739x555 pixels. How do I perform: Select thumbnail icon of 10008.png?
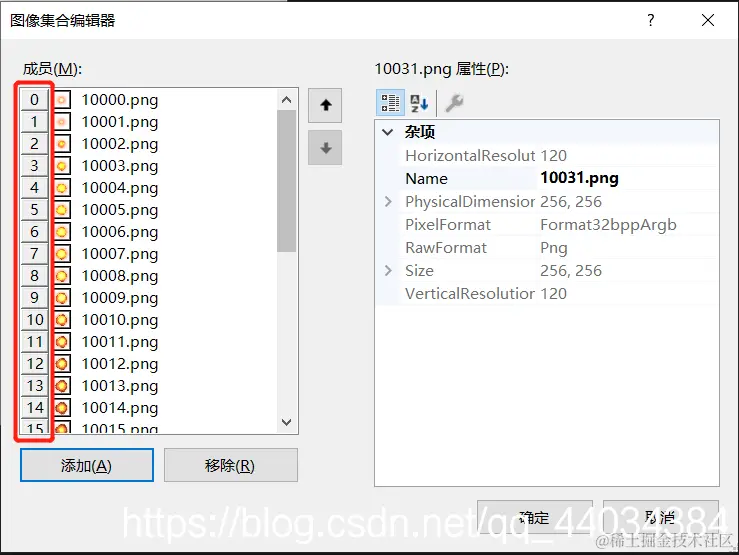coord(62,276)
